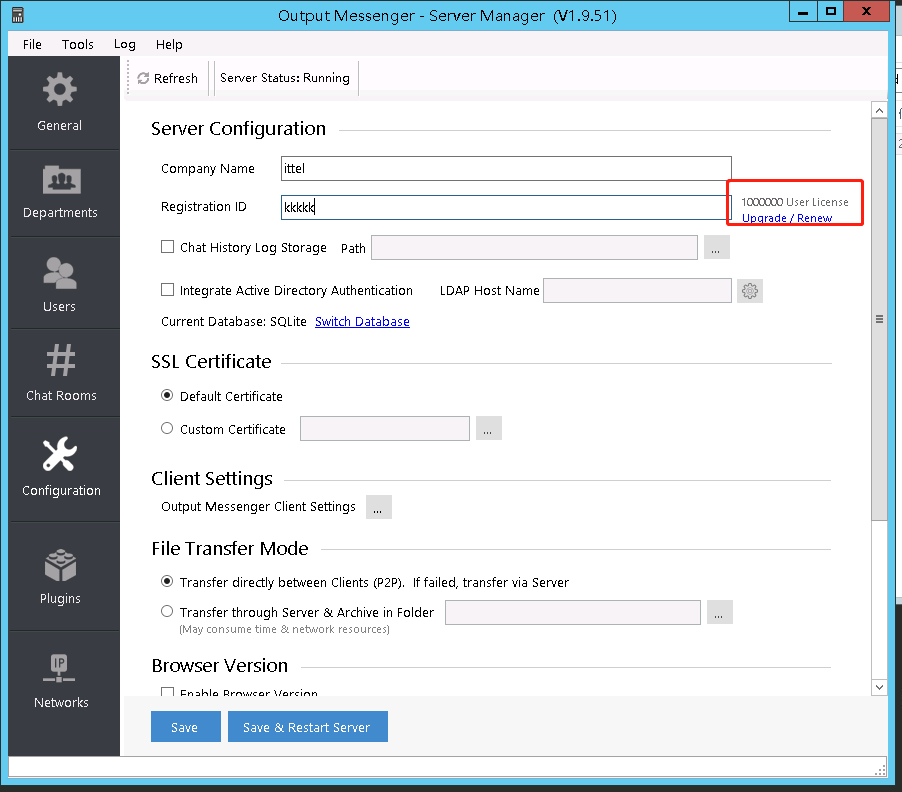902x792 pixels.
Task: Open LDAP settings gear icon
Action: [x=750, y=291]
